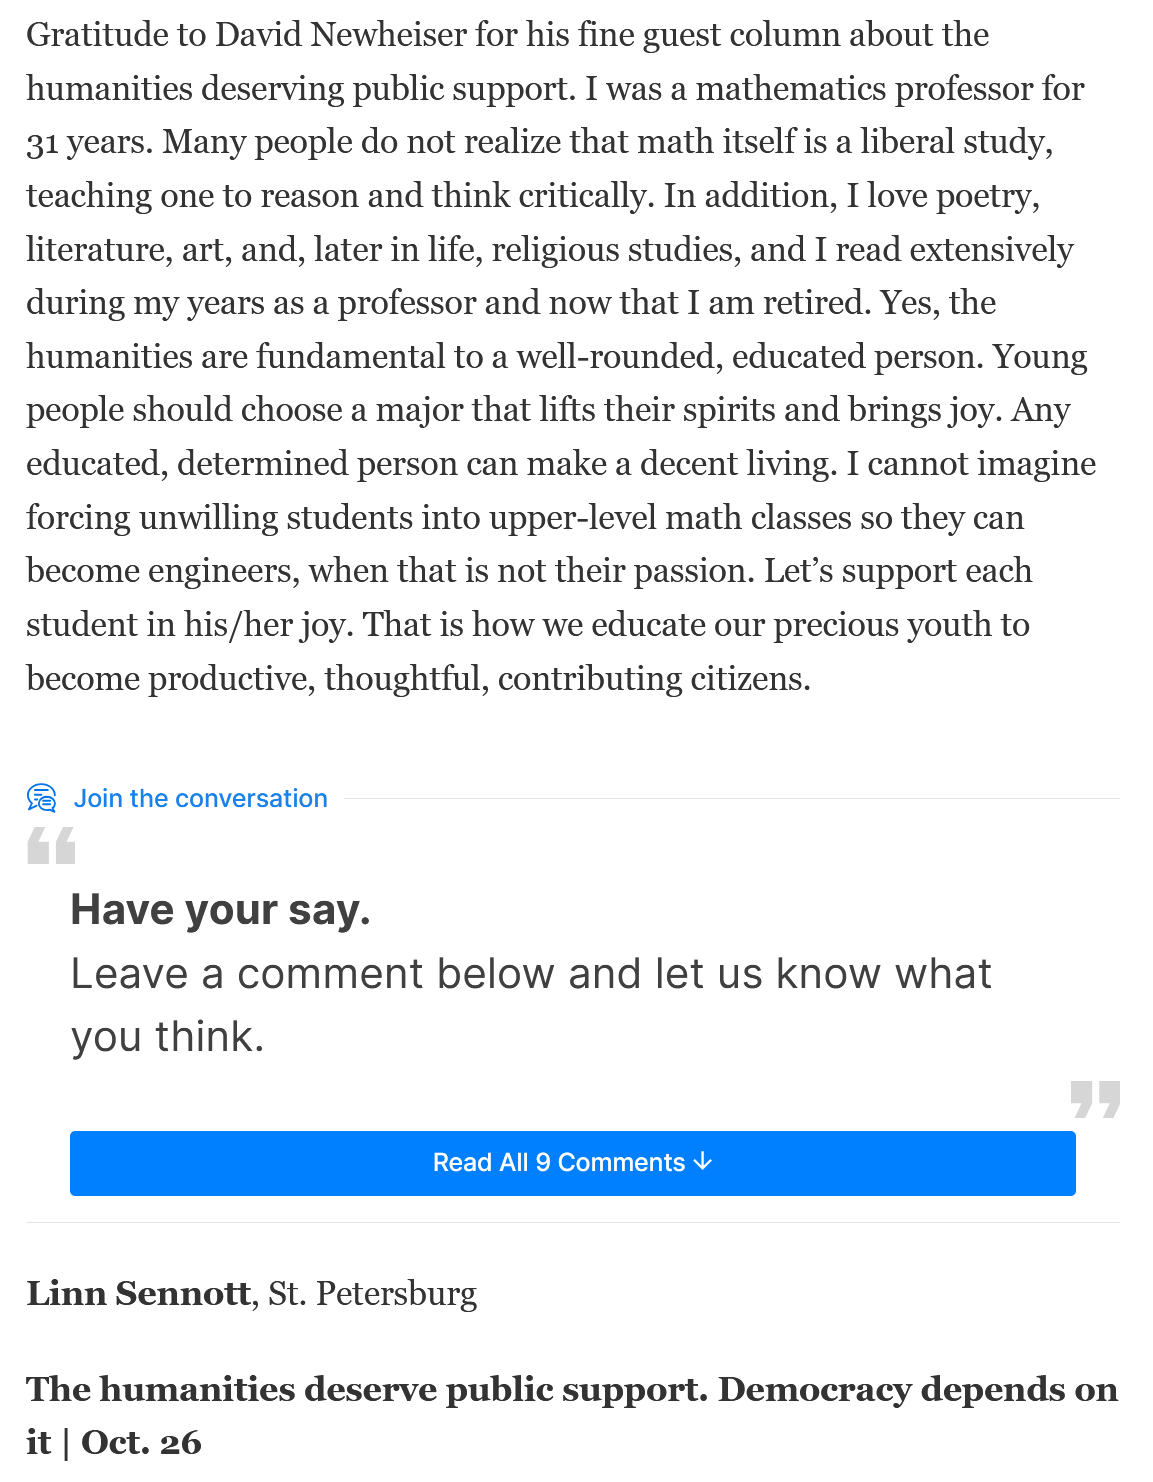Click the phrase contributing citizens
This screenshot has height=1482, width=1153.
pyautogui.click(x=654, y=679)
